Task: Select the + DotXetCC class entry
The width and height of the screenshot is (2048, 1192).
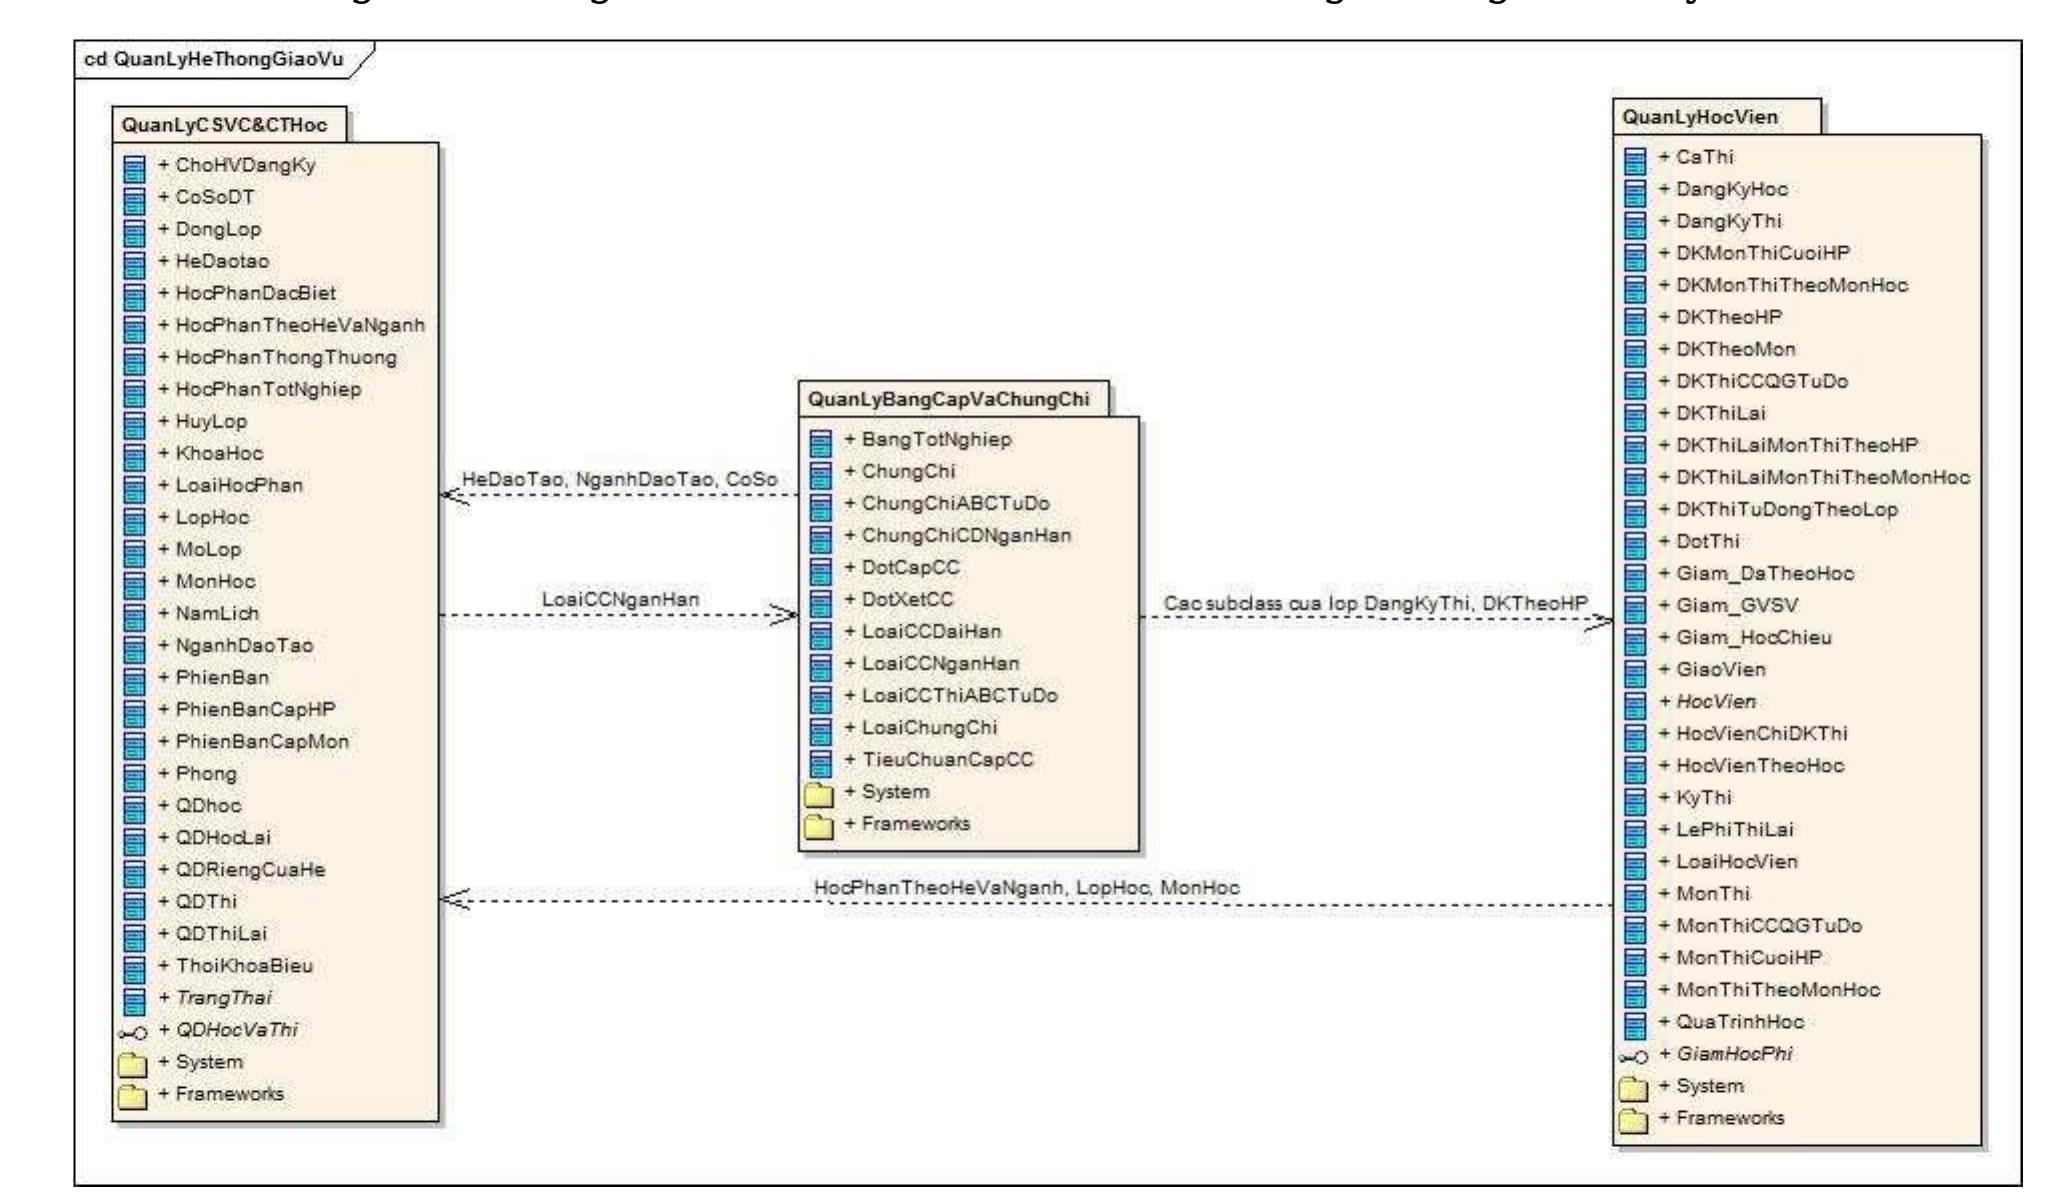Action: (899, 599)
